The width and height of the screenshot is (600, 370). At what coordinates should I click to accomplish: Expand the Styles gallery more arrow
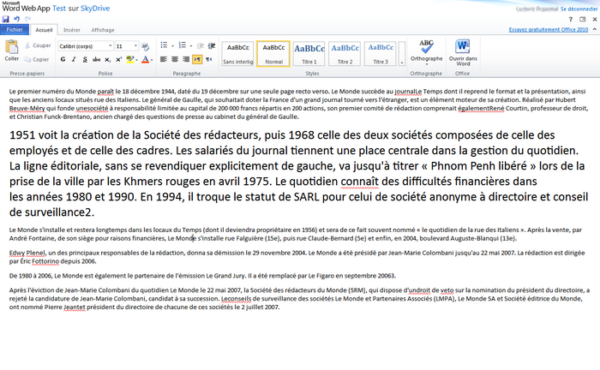tap(402, 54)
